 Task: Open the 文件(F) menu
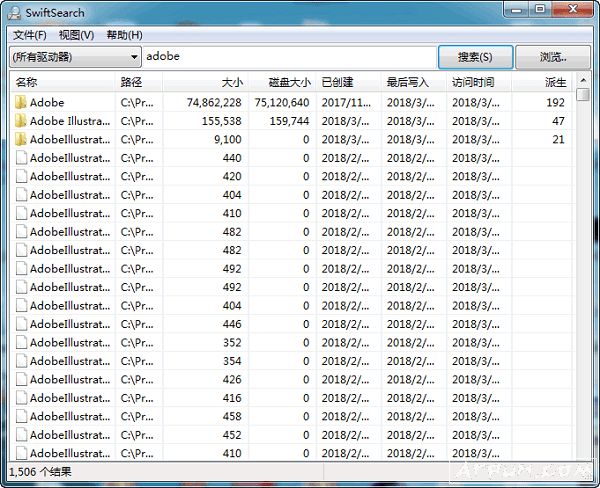tap(30, 35)
